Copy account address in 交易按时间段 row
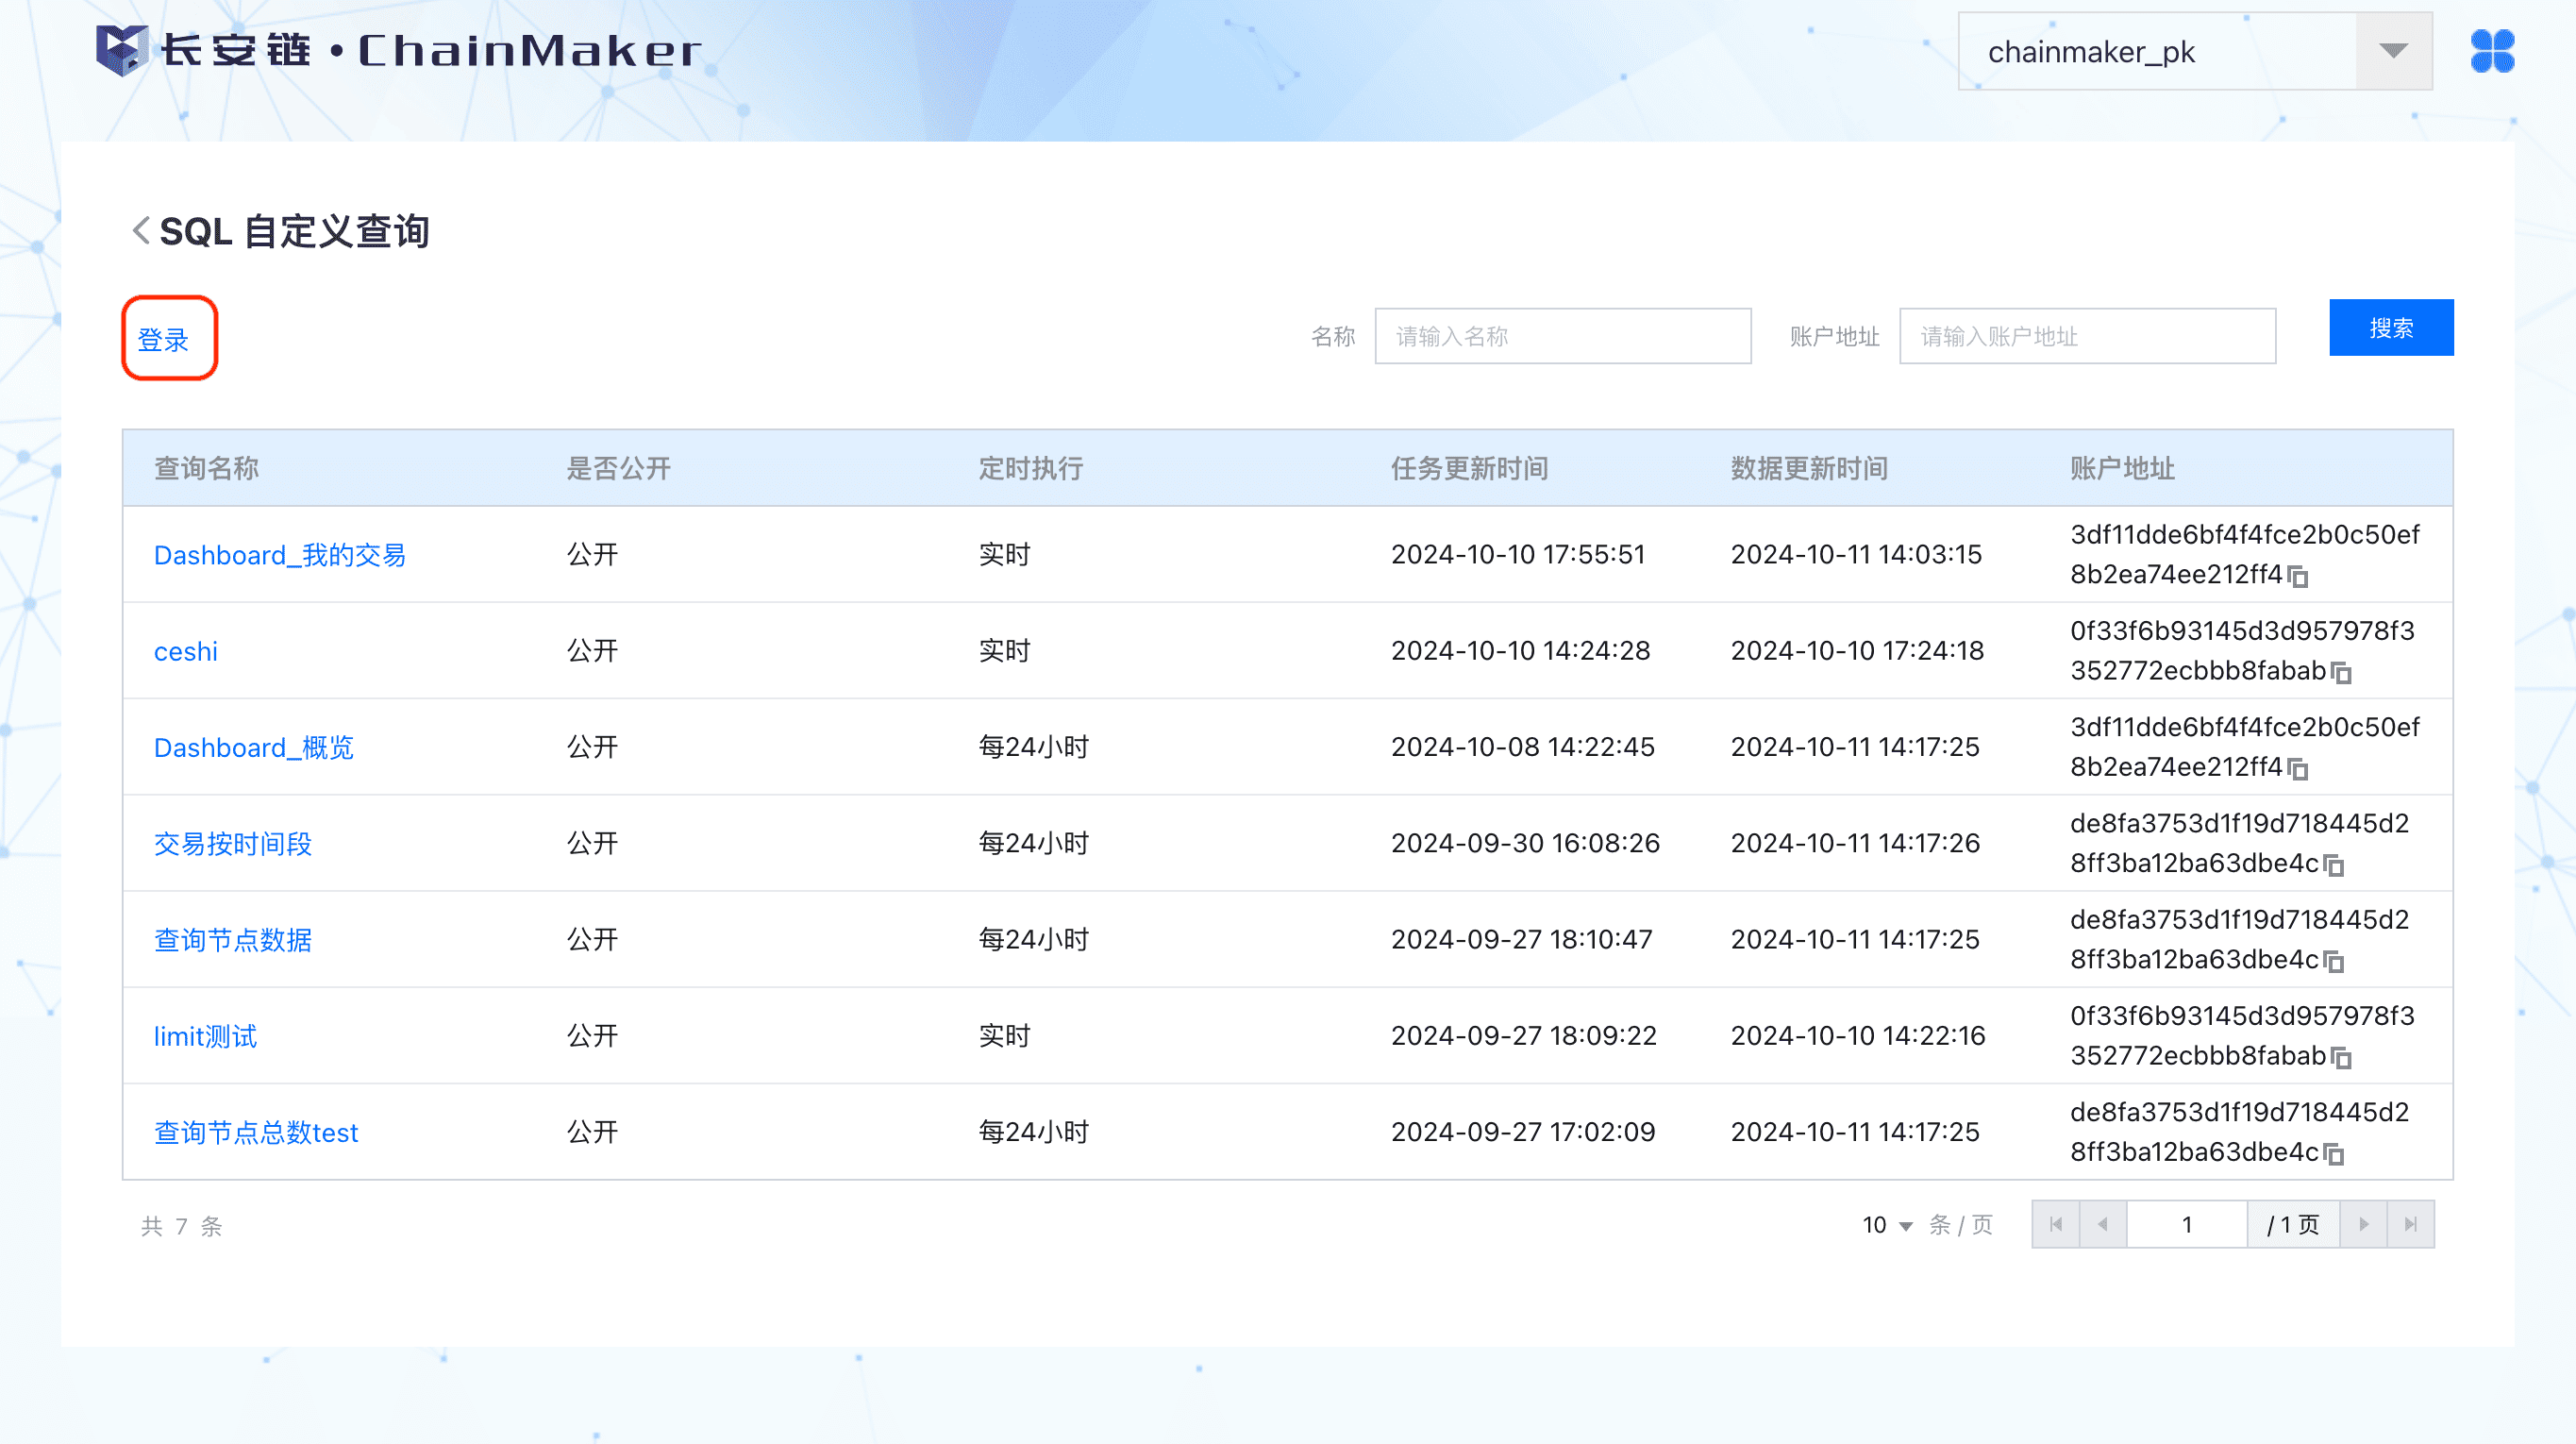 pyautogui.click(x=2334, y=865)
